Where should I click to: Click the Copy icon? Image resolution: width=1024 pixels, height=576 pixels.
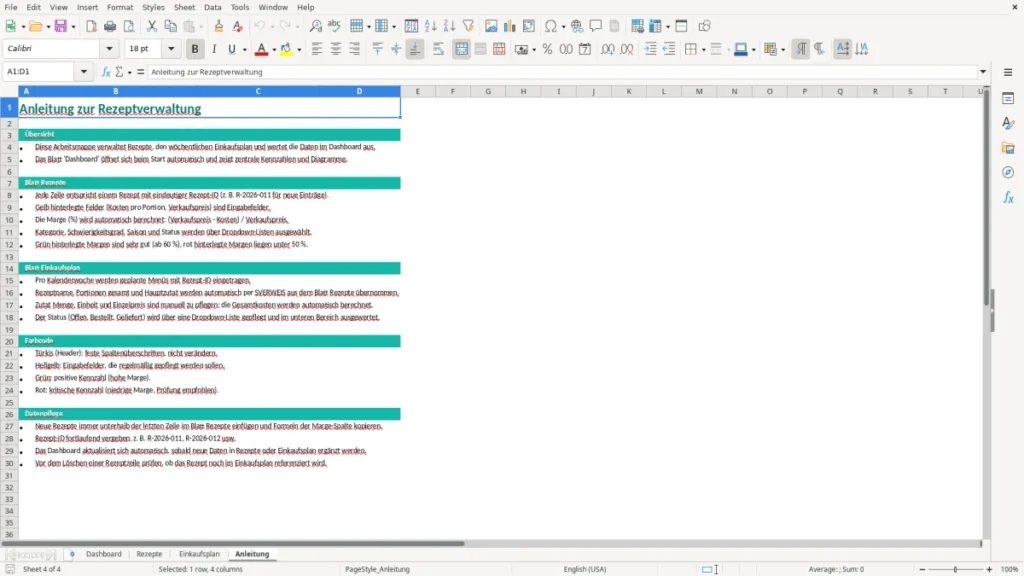(170, 26)
